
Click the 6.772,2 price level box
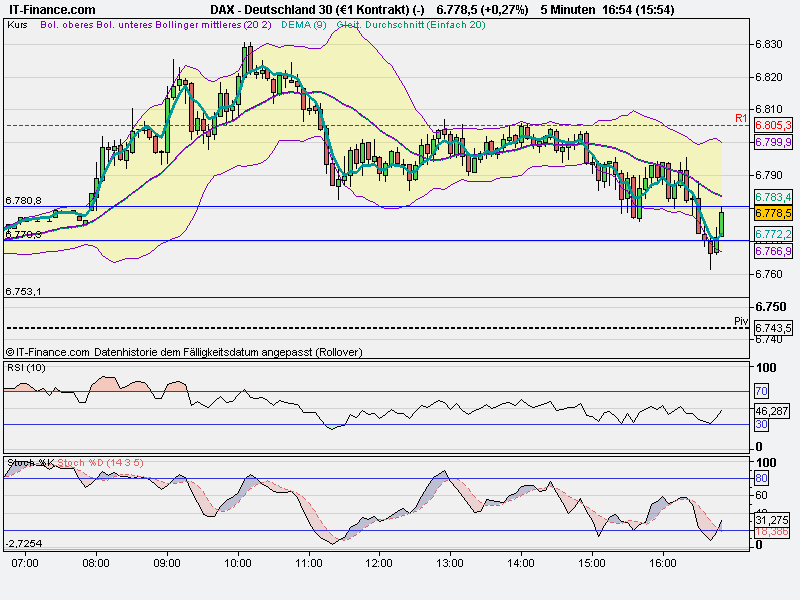[771, 235]
